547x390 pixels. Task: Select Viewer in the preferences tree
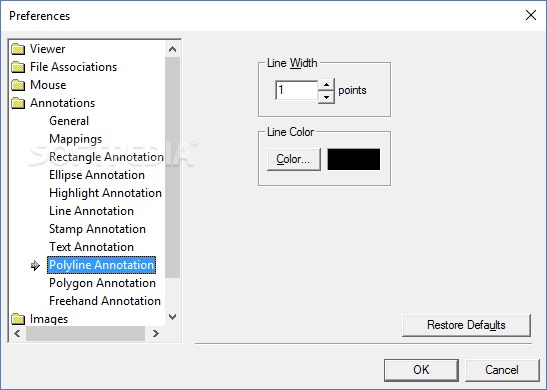point(47,49)
